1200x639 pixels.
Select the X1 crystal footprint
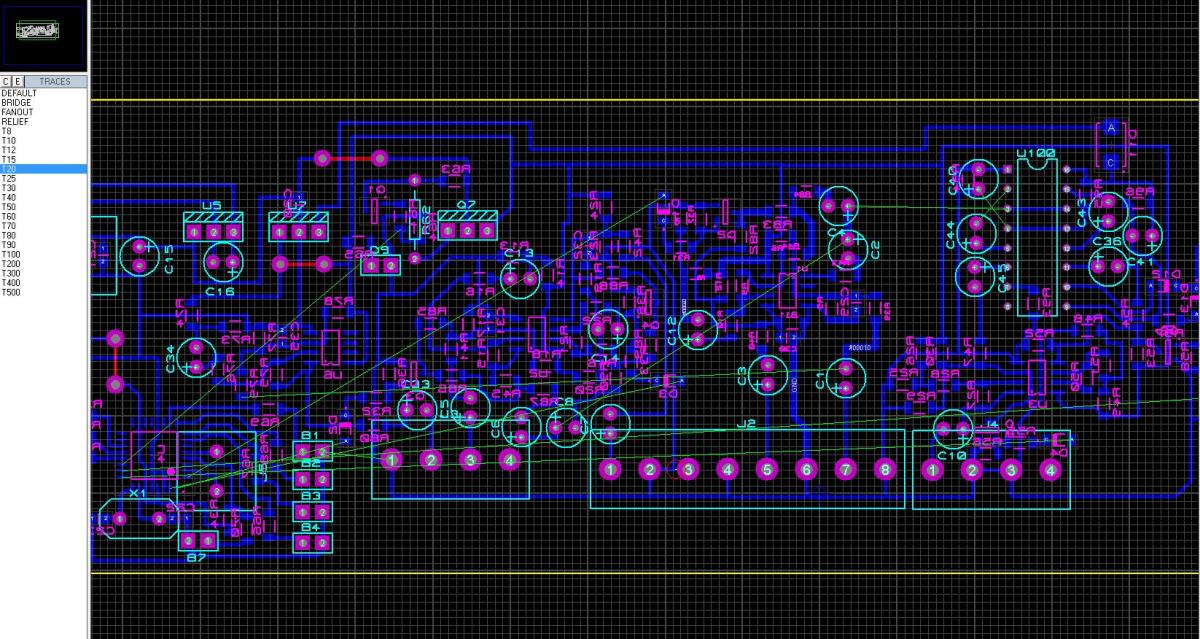point(139,519)
